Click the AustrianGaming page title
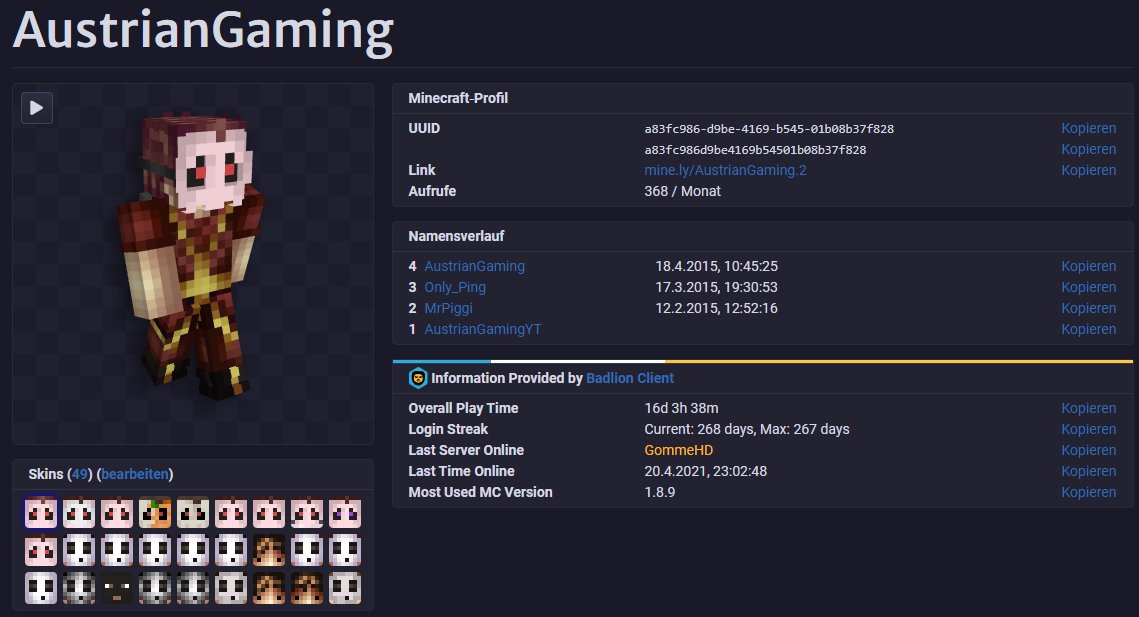The image size is (1139, 617). [x=203, y=31]
